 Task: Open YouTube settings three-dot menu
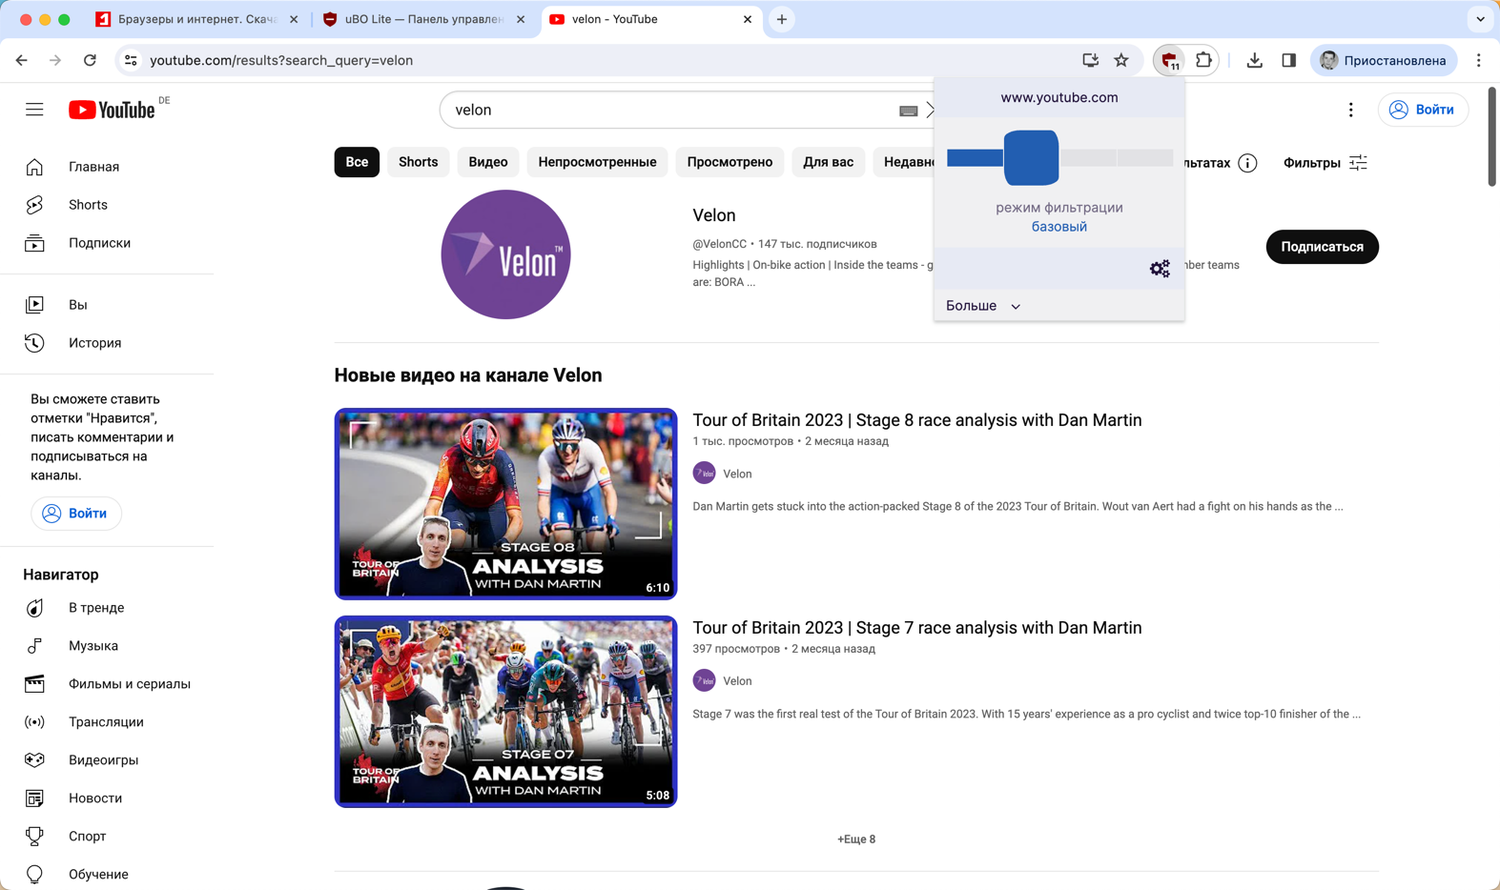tap(1350, 110)
